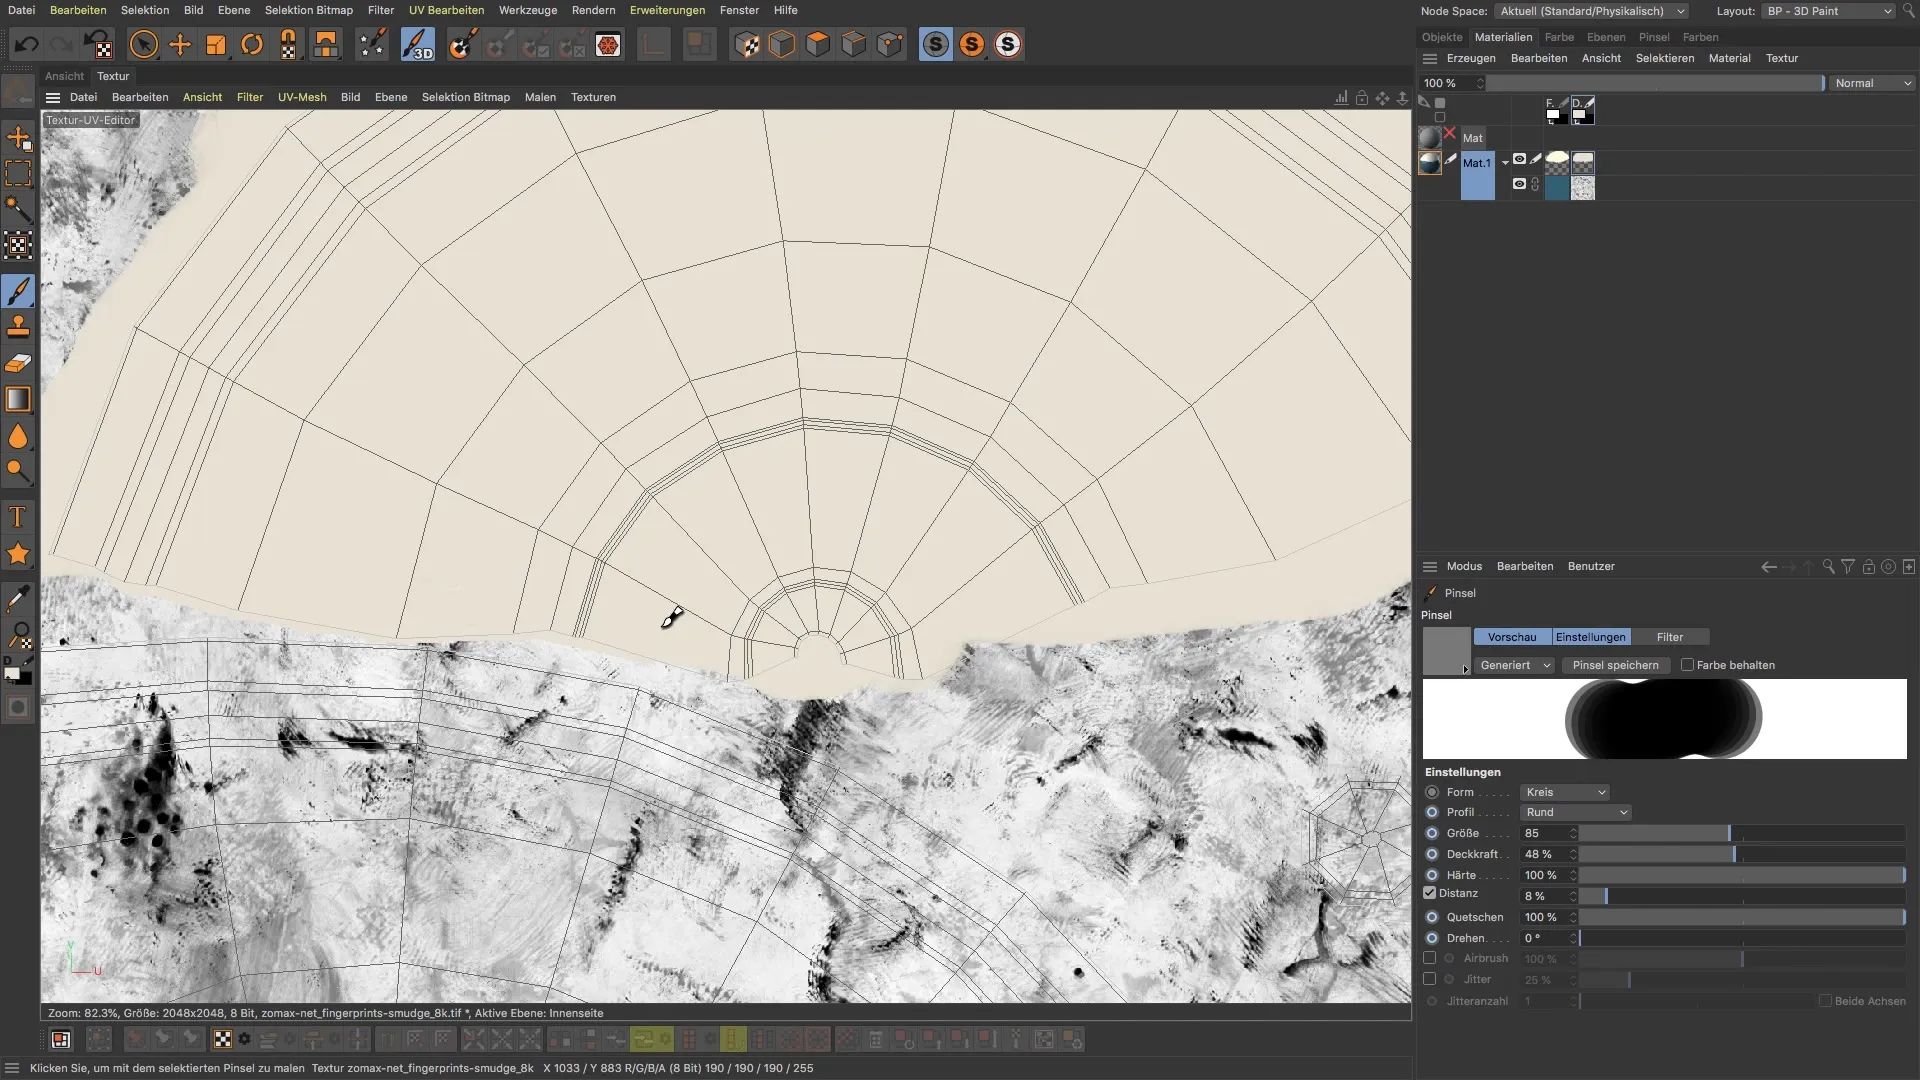Enable the Airbrush checkbox
This screenshot has height=1080, width=1920.
point(1430,958)
